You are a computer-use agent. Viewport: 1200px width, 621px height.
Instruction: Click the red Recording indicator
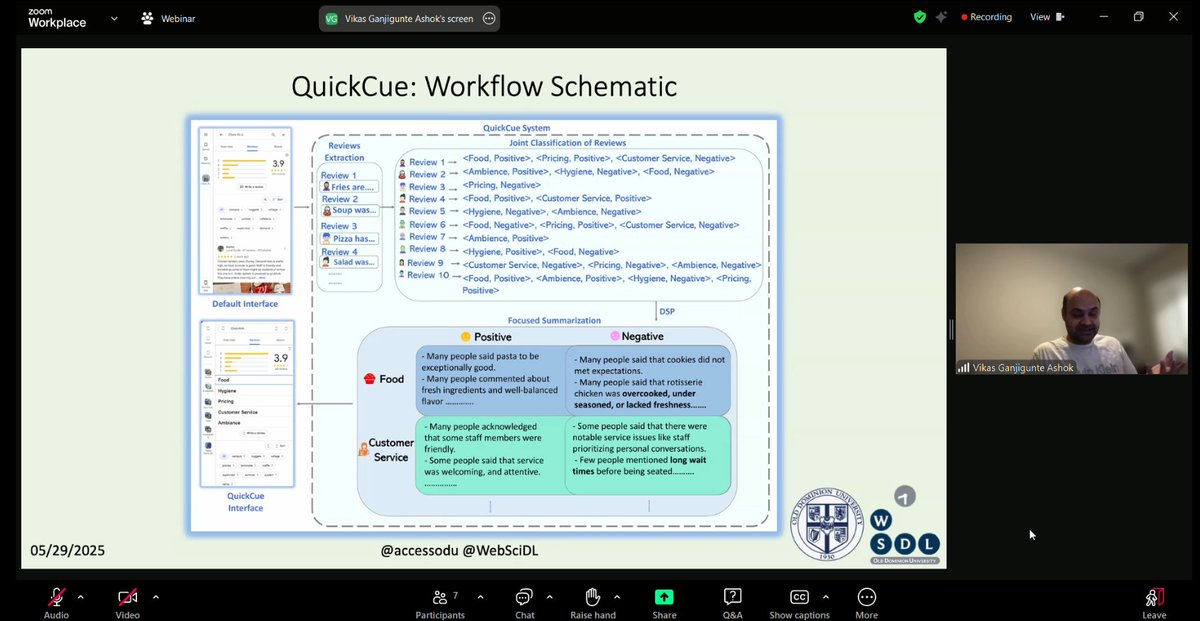(x=986, y=17)
